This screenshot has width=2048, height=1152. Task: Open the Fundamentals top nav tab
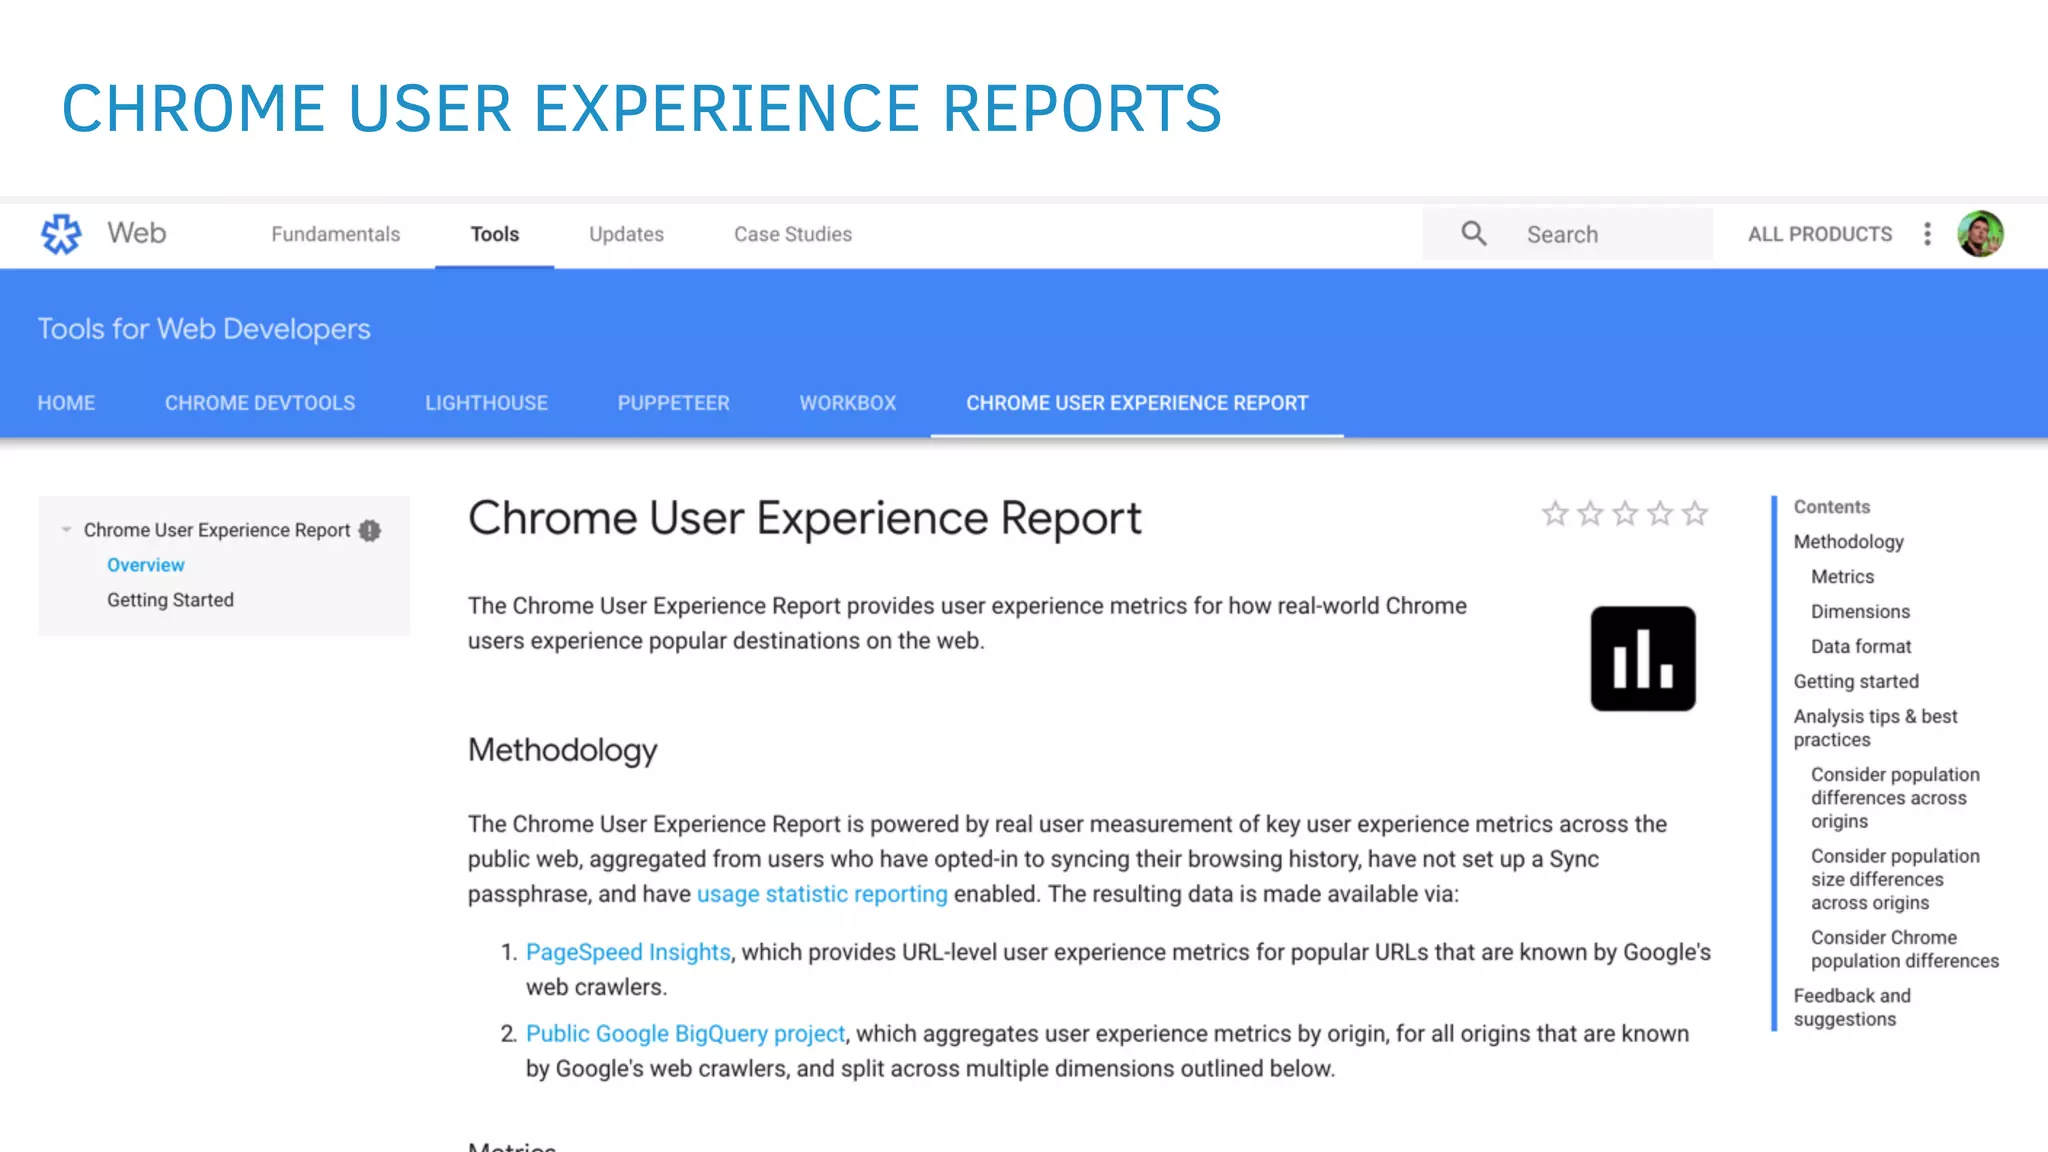[x=335, y=234]
